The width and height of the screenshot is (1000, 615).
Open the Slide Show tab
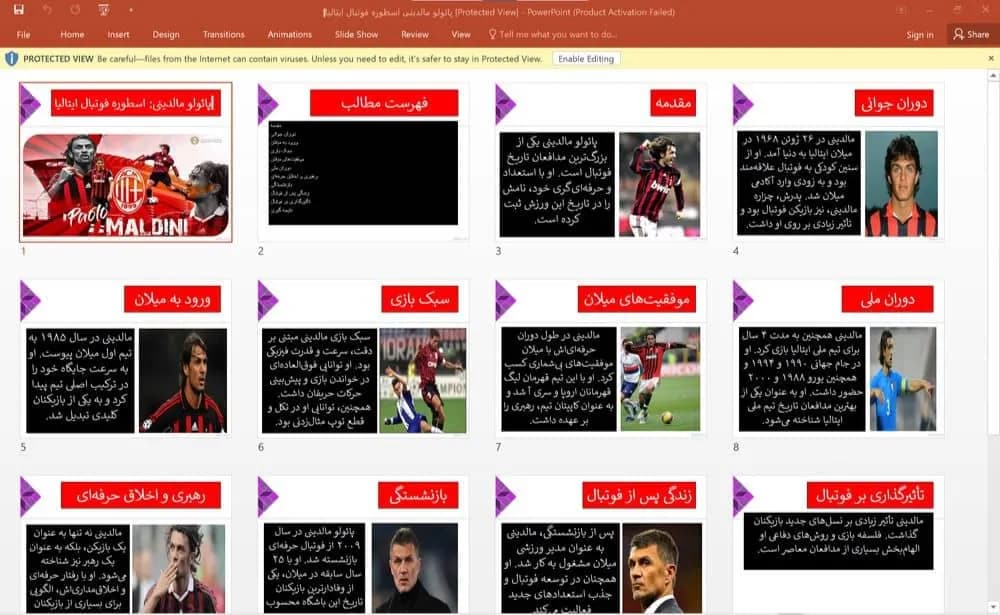pyautogui.click(x=357, y=34)
